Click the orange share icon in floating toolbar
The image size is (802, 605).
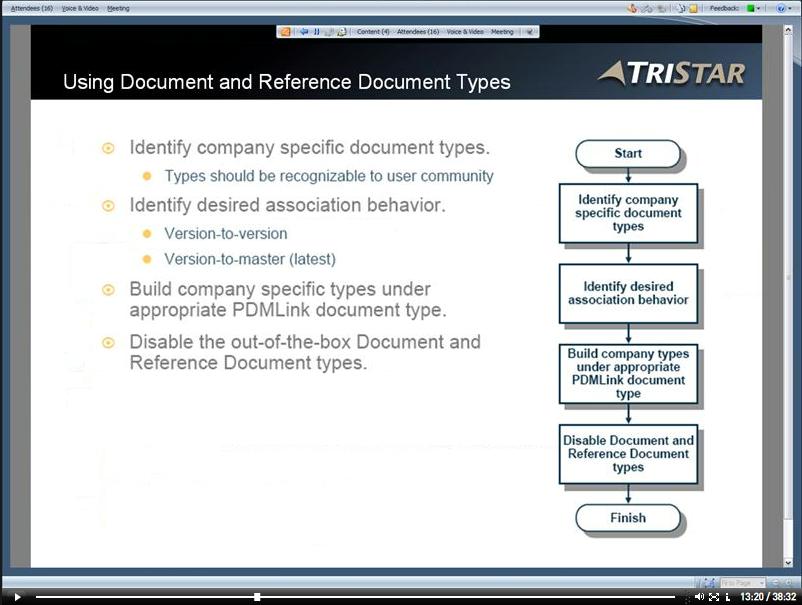286,32
